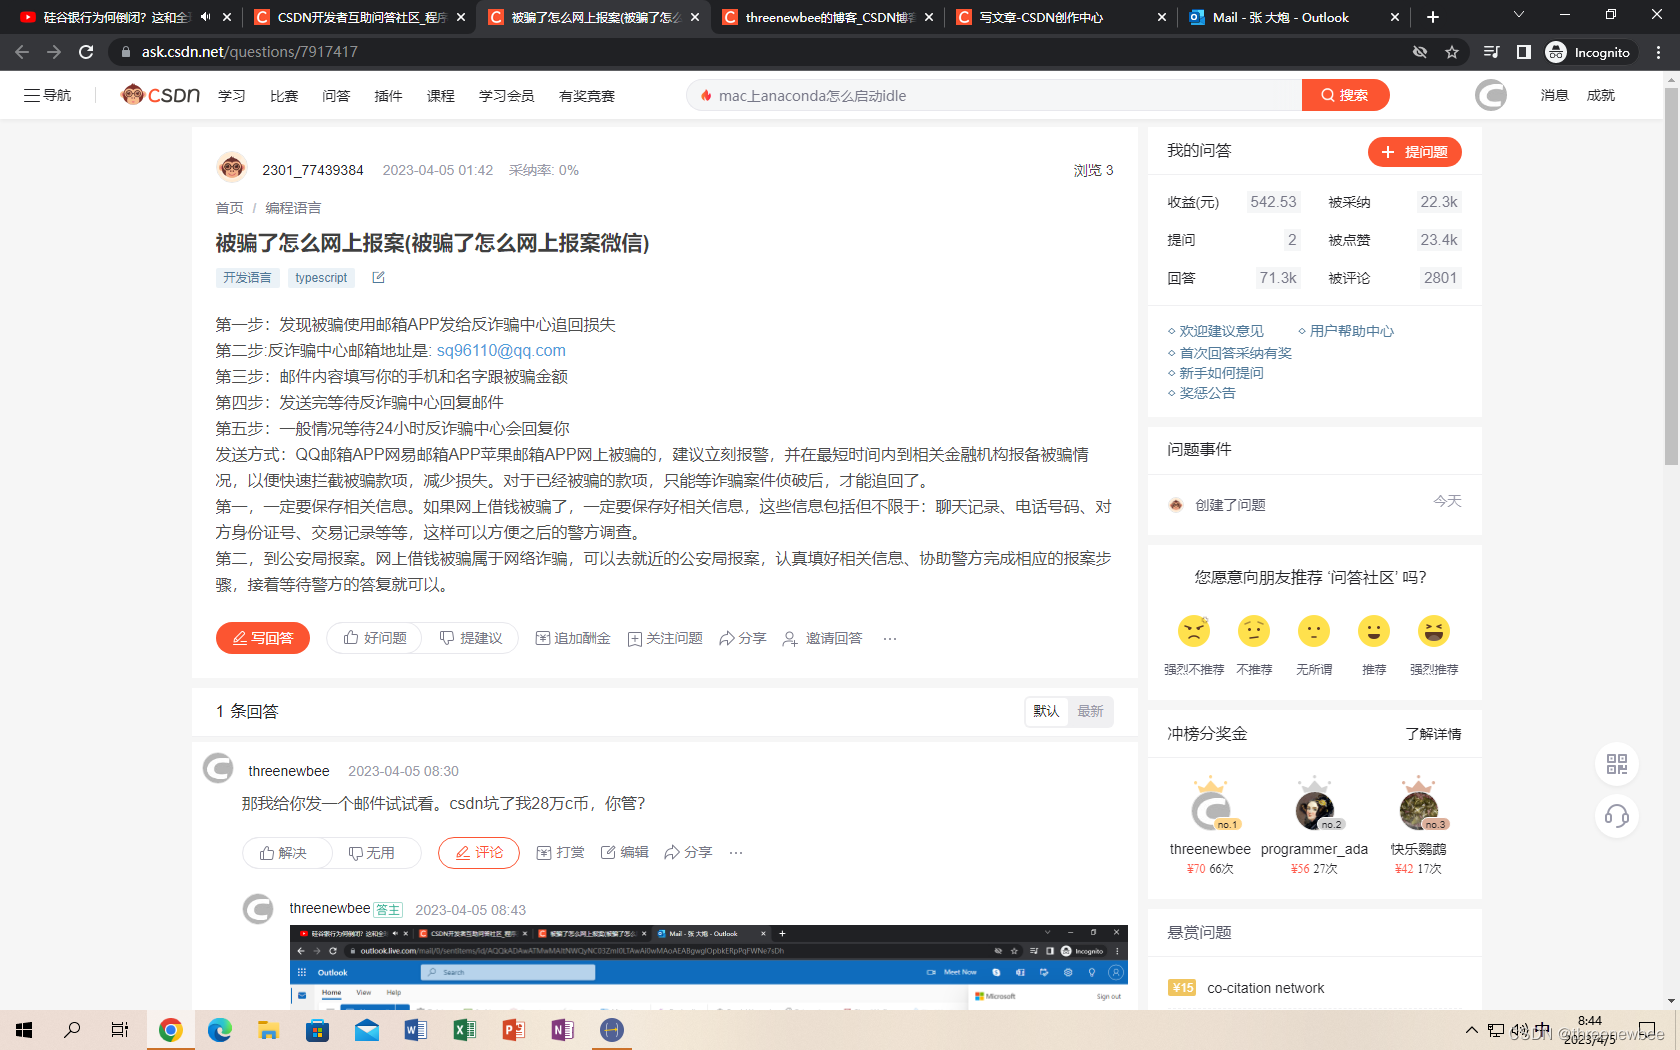The image size is (1680, 1050).
Task: Mark the answer as 解决
Action: [283, 853]
